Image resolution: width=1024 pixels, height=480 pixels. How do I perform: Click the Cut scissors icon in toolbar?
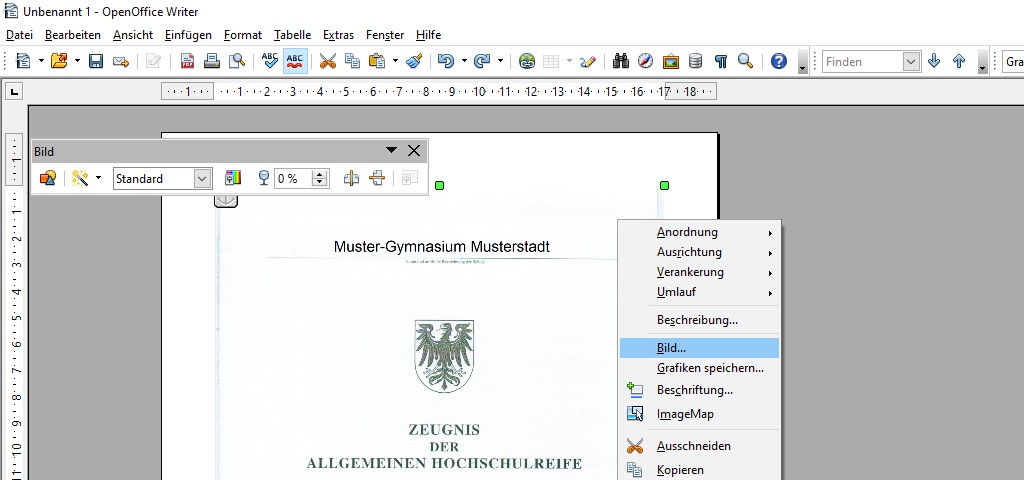click(327, 61)
